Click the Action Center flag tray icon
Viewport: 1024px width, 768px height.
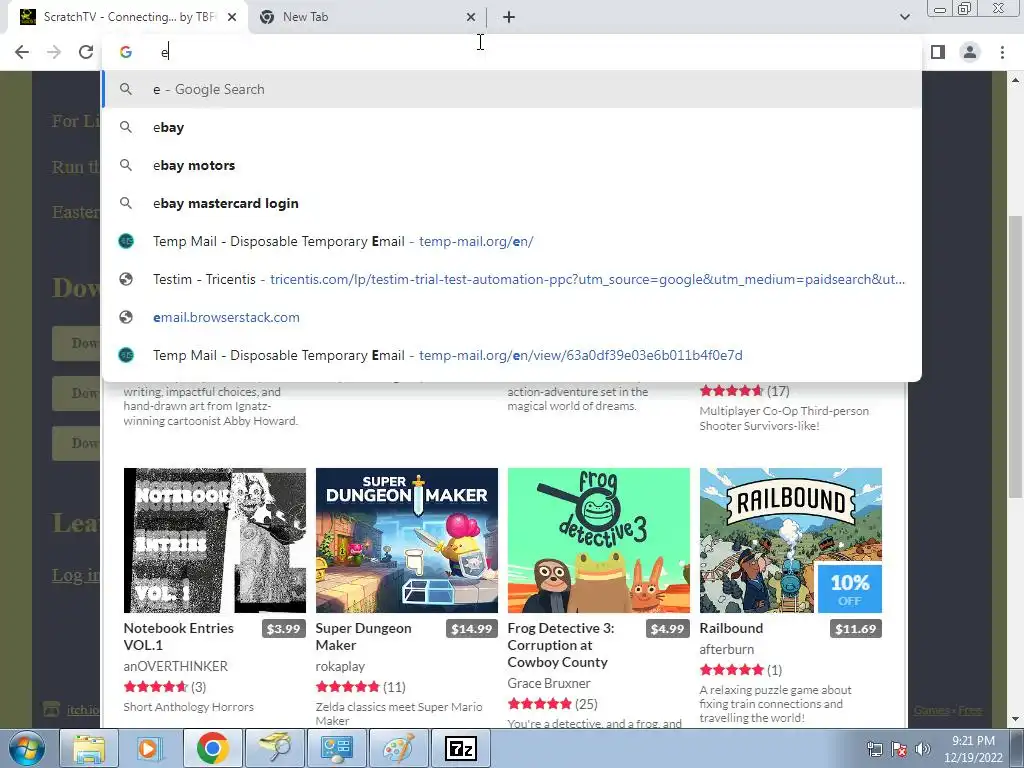[x=899, y=749]
